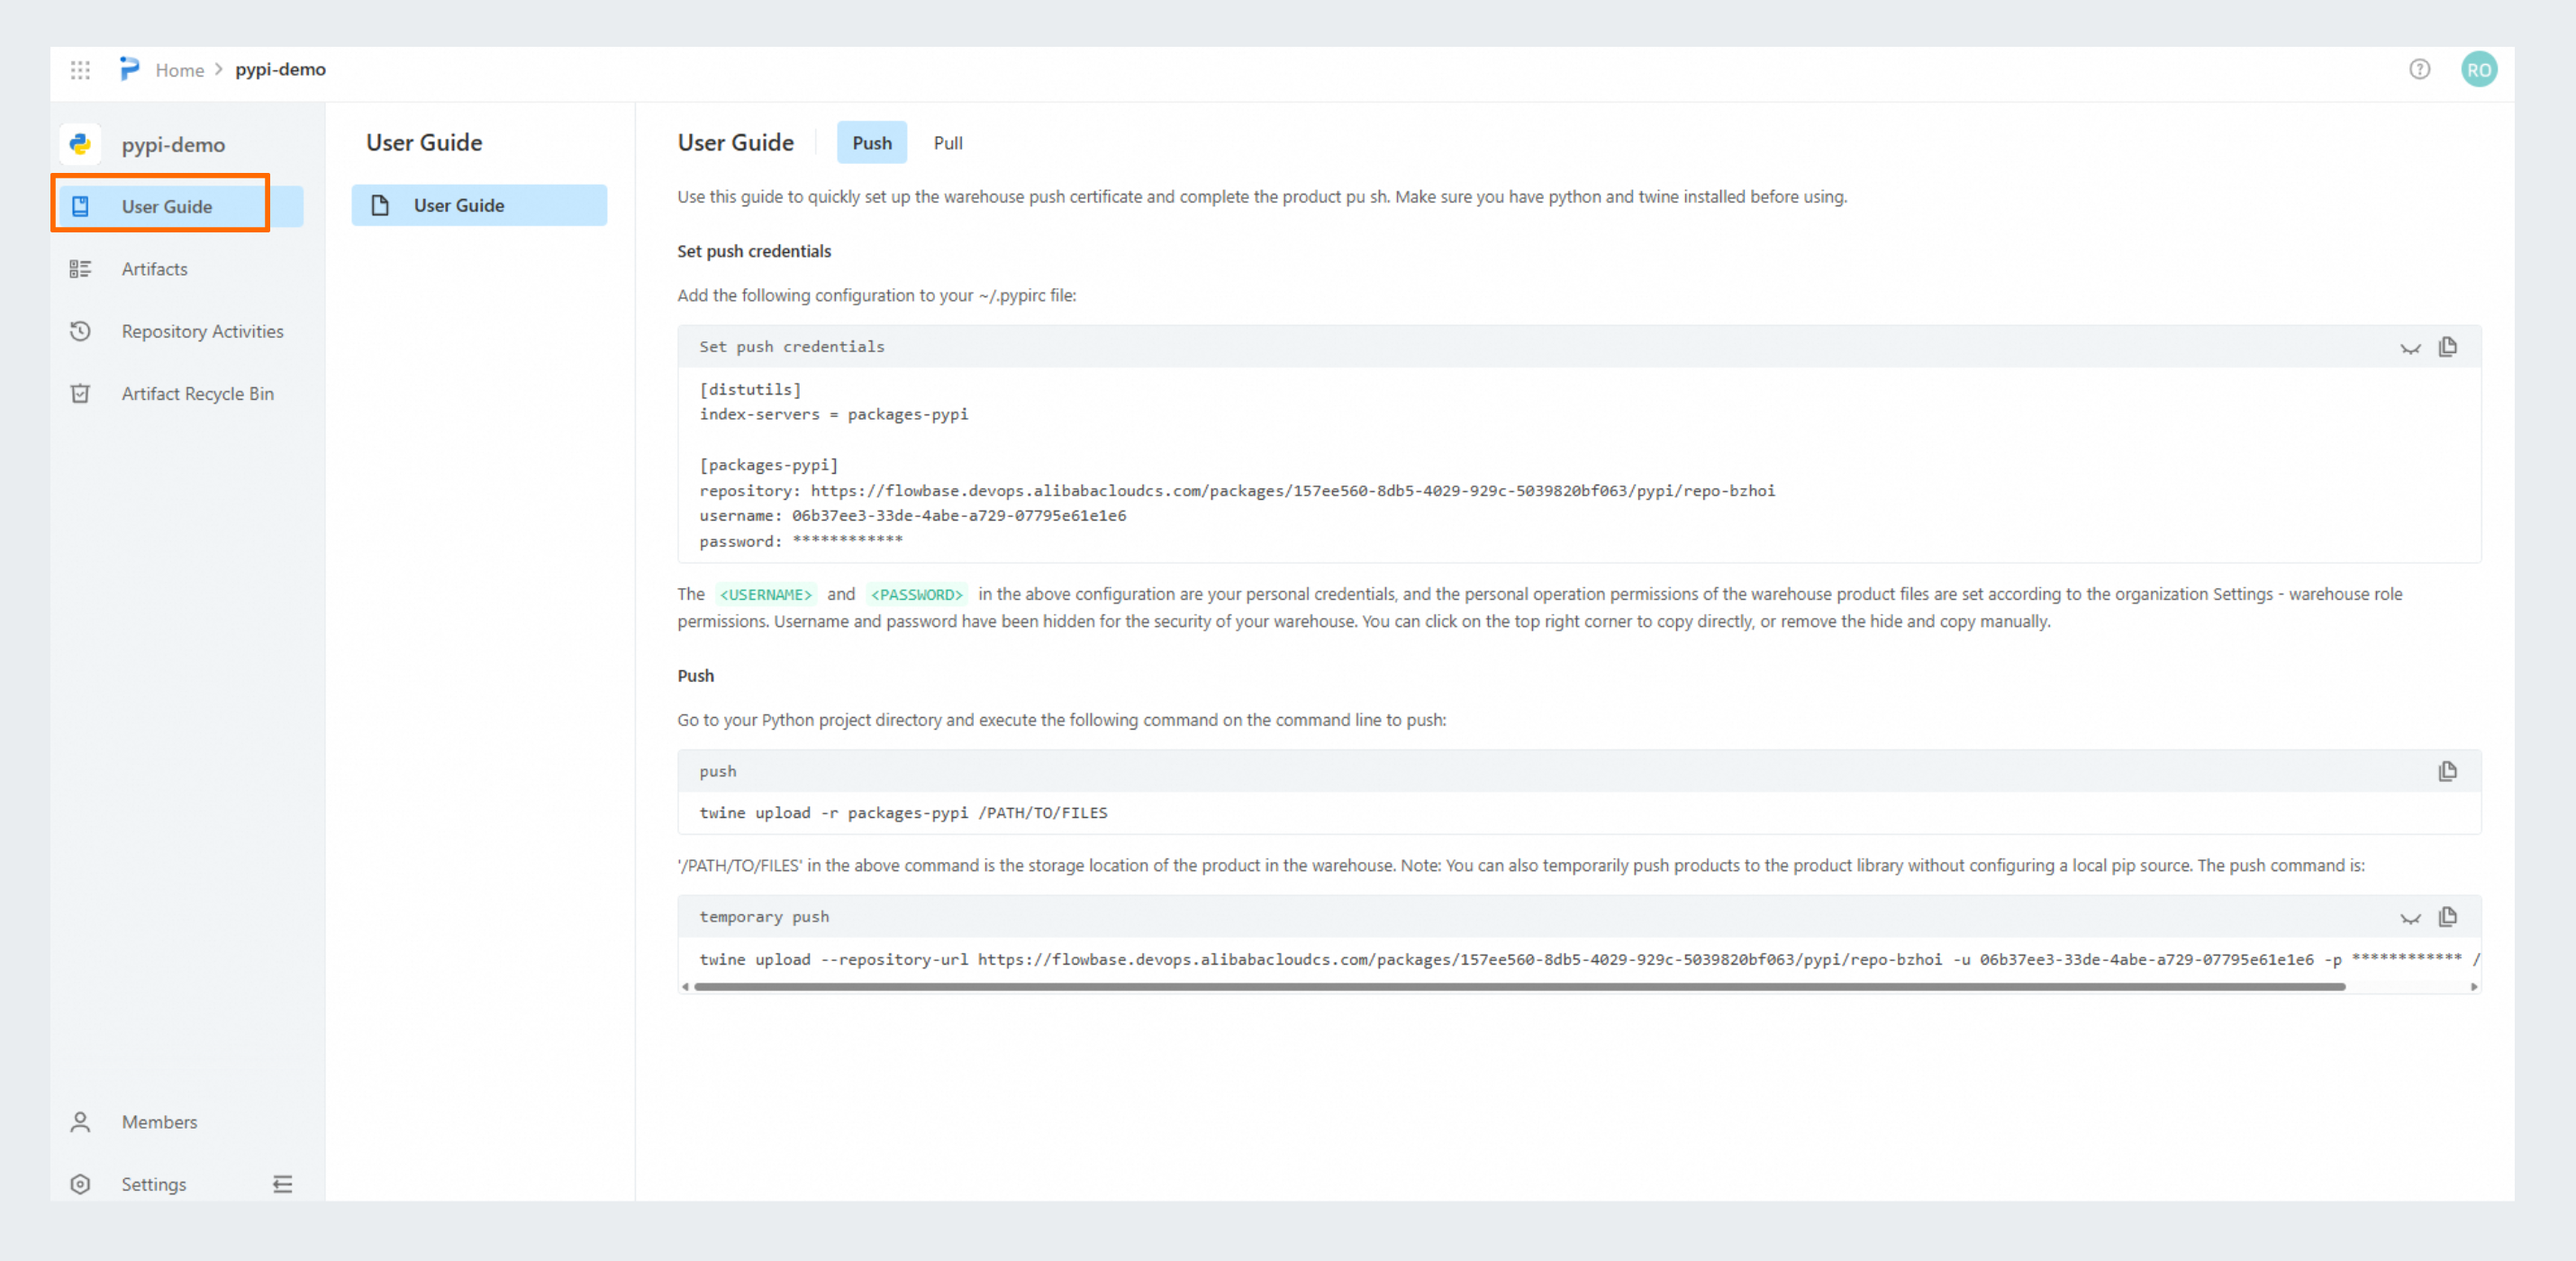The height and width of the screenshot is (1261, 2576).
Task: Show hidden password in temporary push block
Action: pyautogui.click(x=2410, y=918)
